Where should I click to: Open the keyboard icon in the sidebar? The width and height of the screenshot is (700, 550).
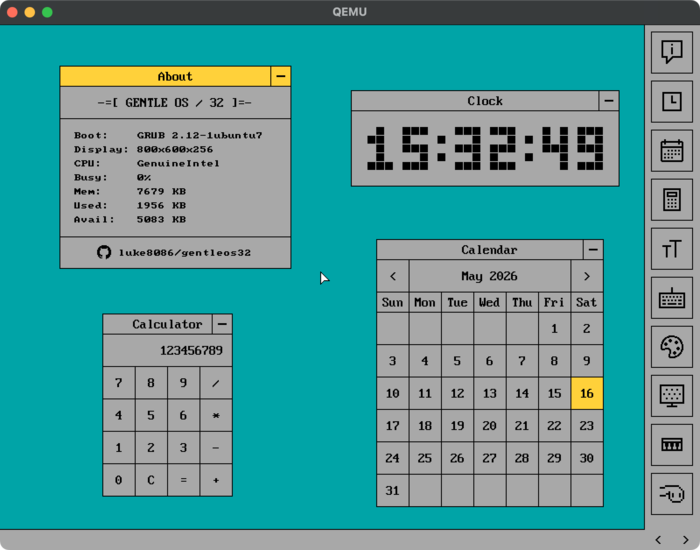[x=671, y=298]
